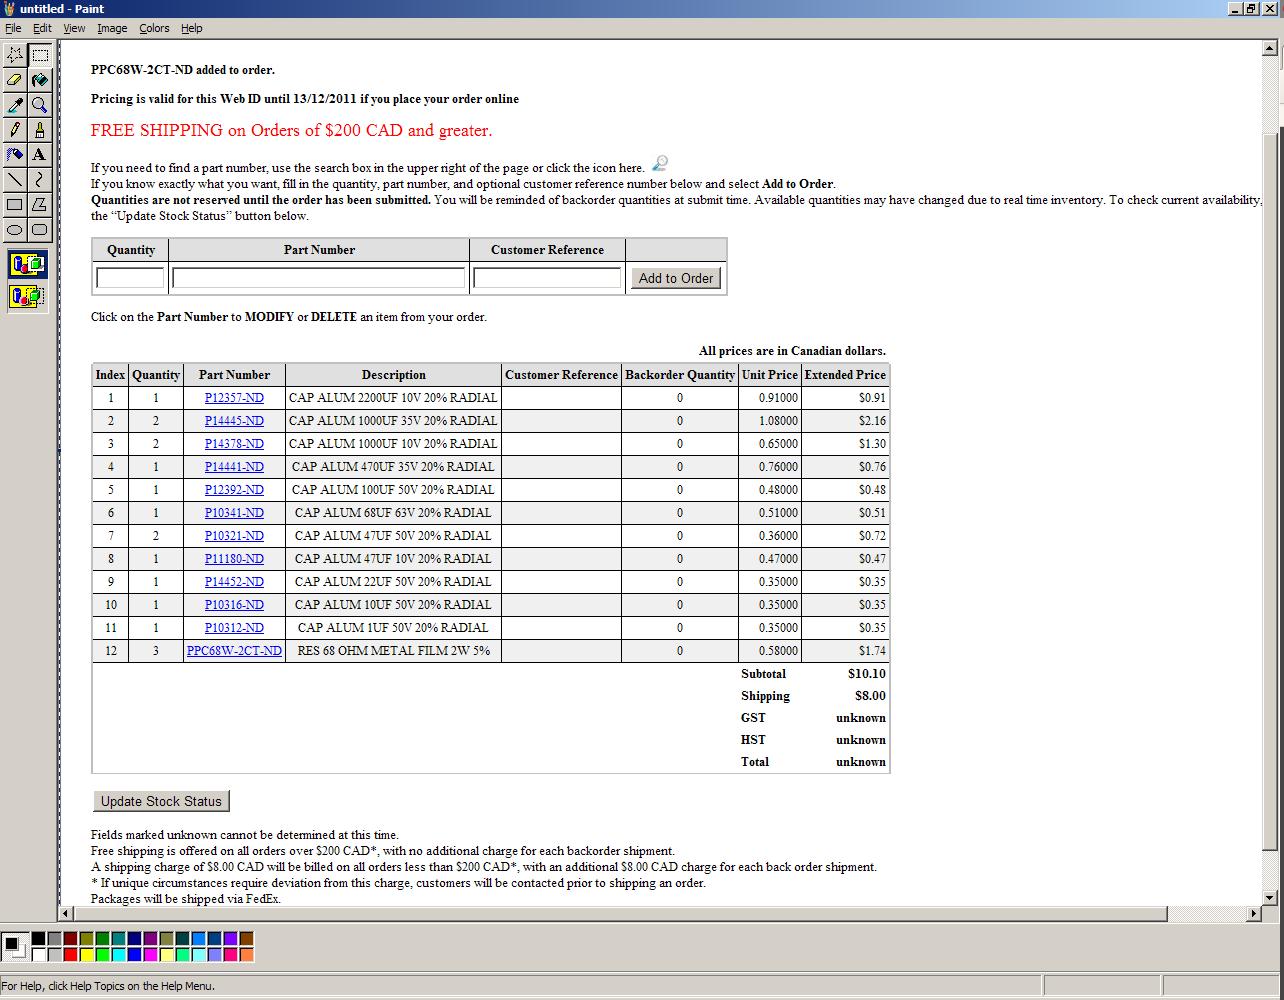Open the Colors menu
The width and height of the screenshot is (1284, 1000).
pos(154,28)
